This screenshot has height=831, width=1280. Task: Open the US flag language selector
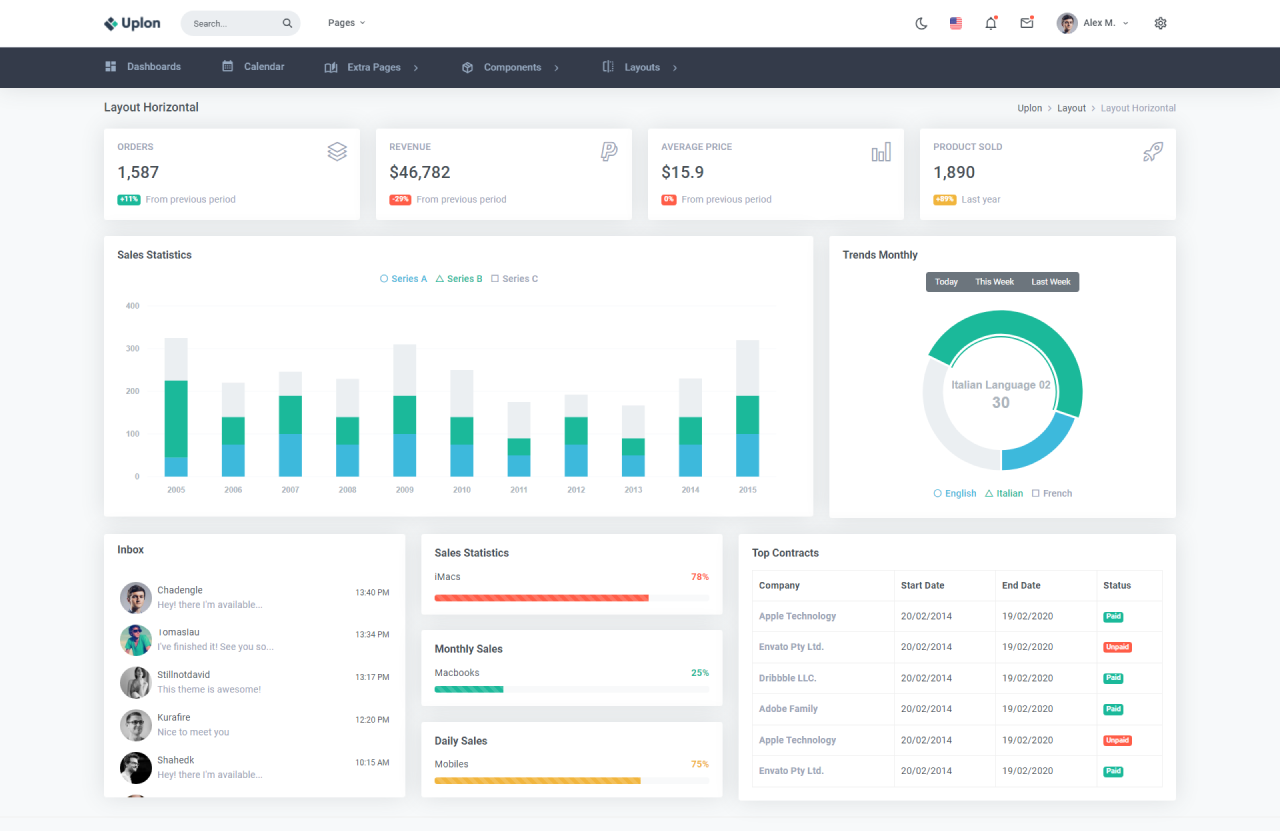point(956,23)
